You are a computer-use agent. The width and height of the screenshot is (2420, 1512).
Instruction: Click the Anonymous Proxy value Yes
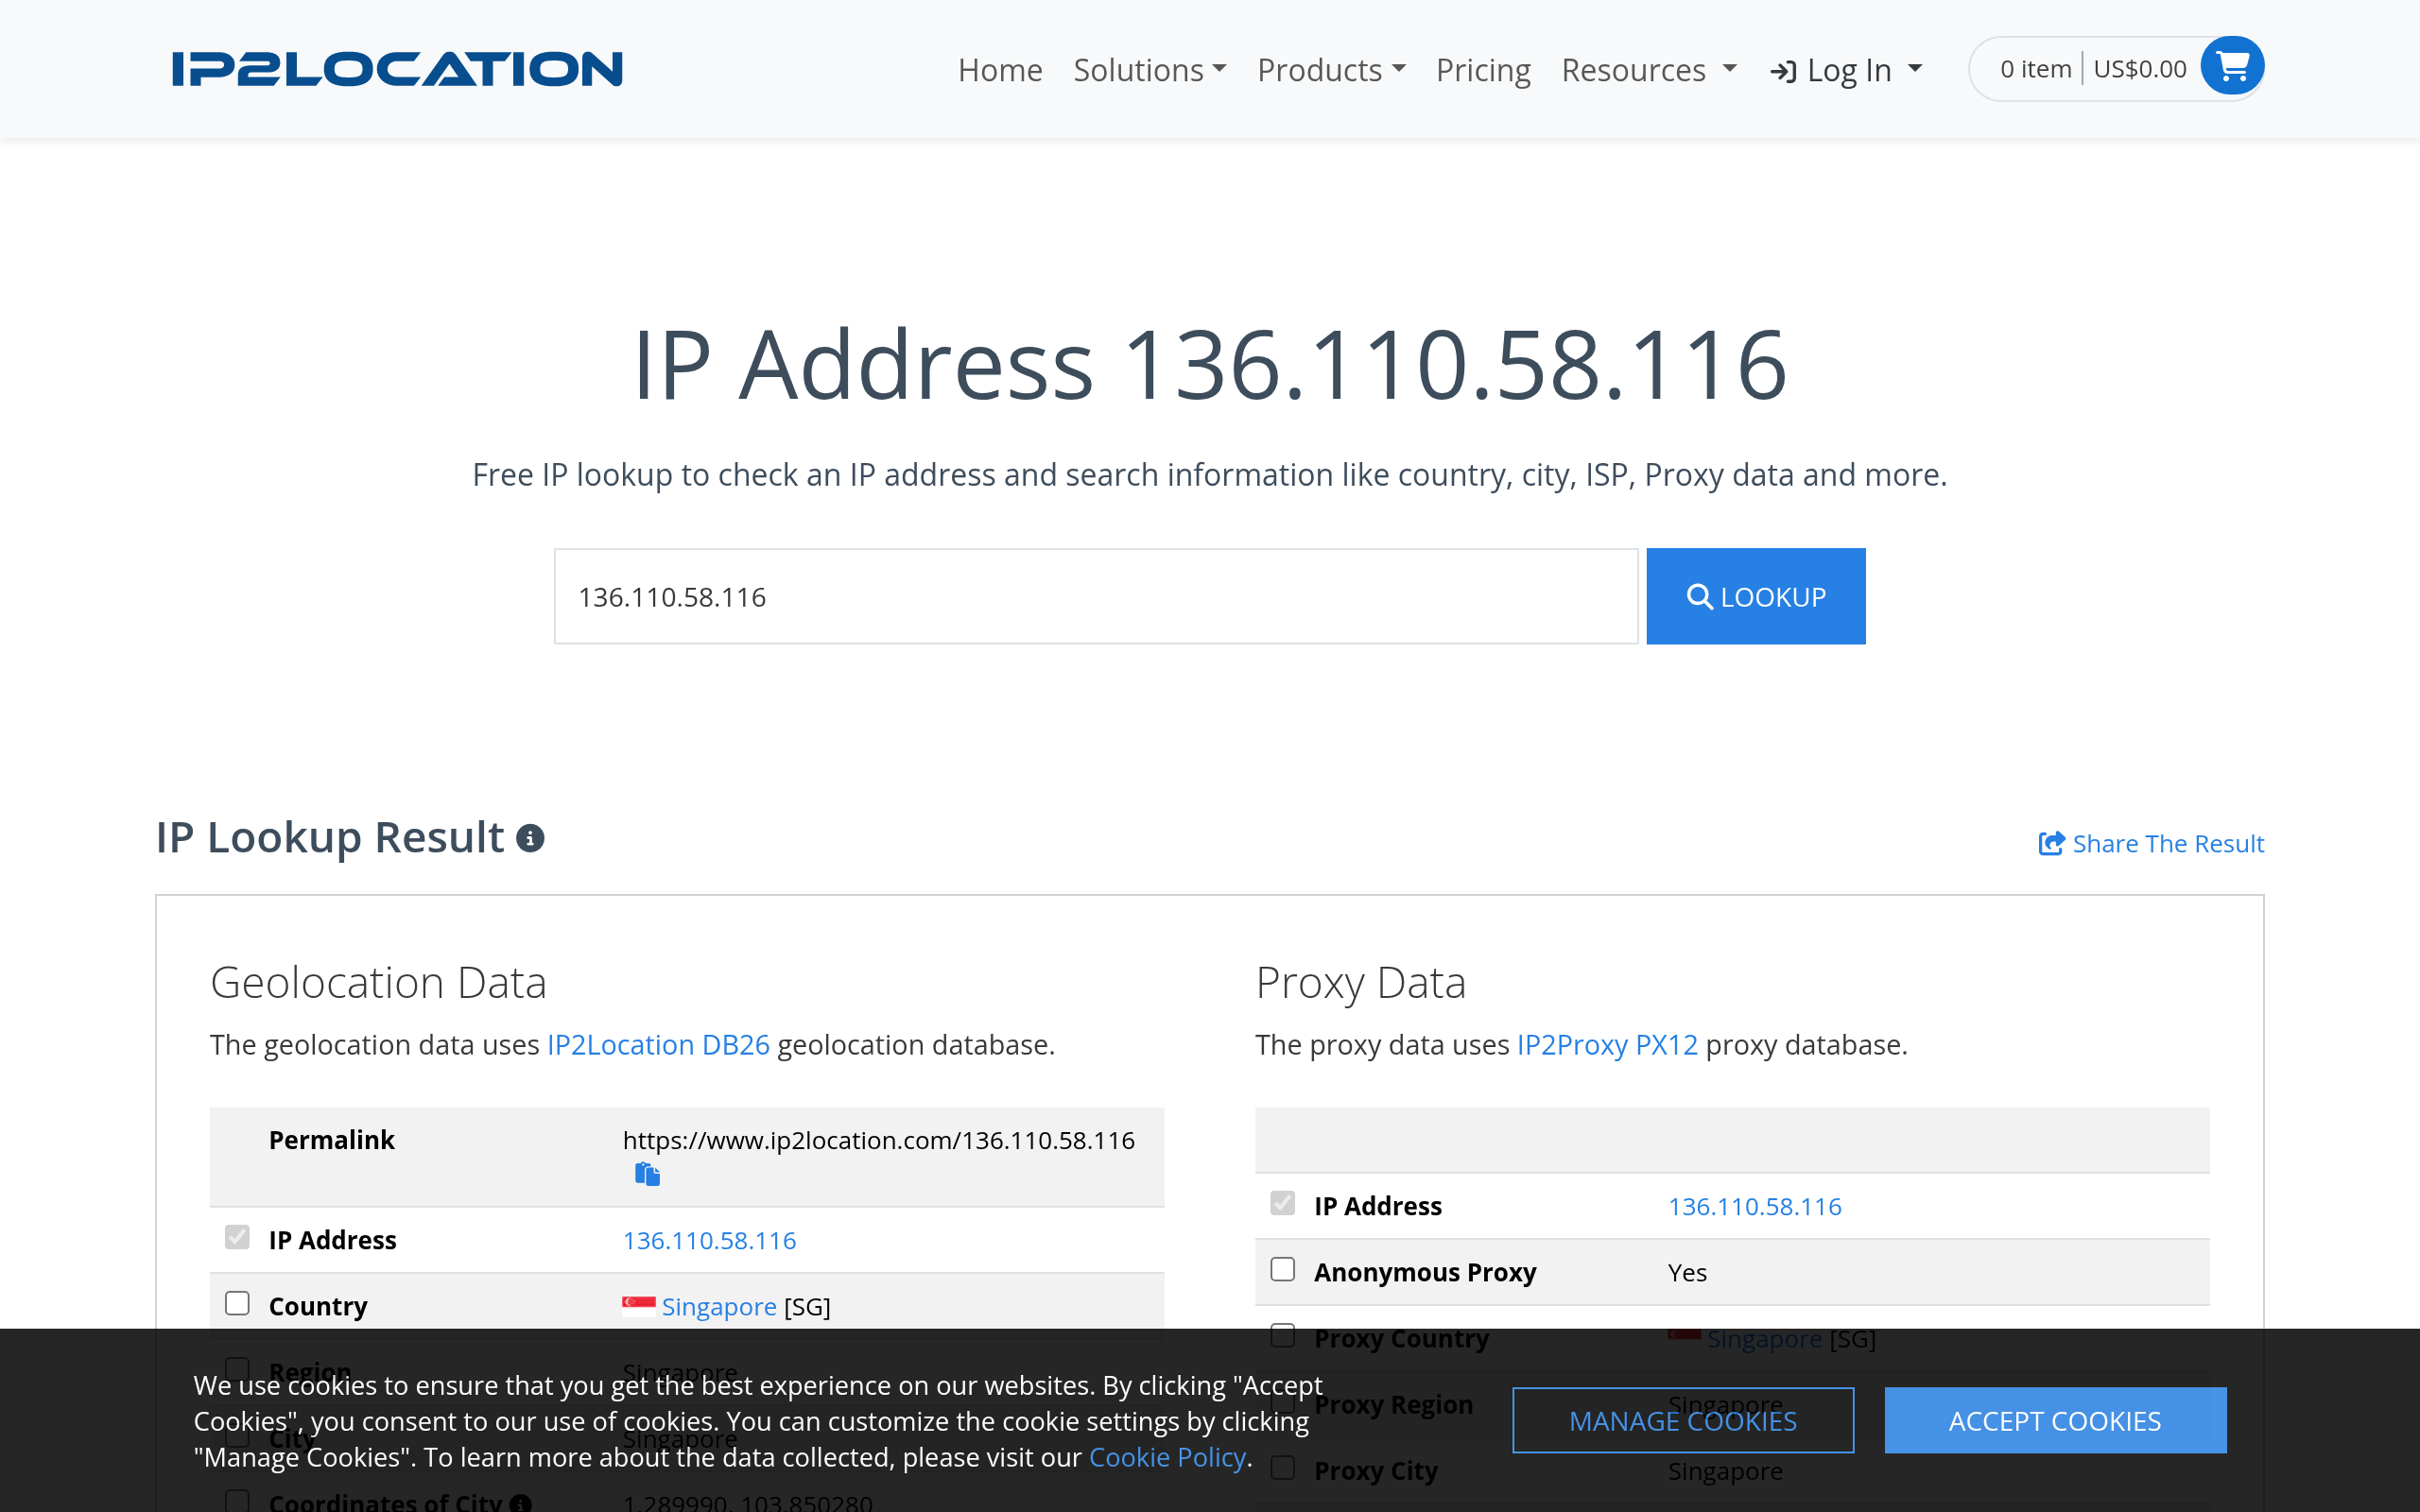[1687, 1272]
